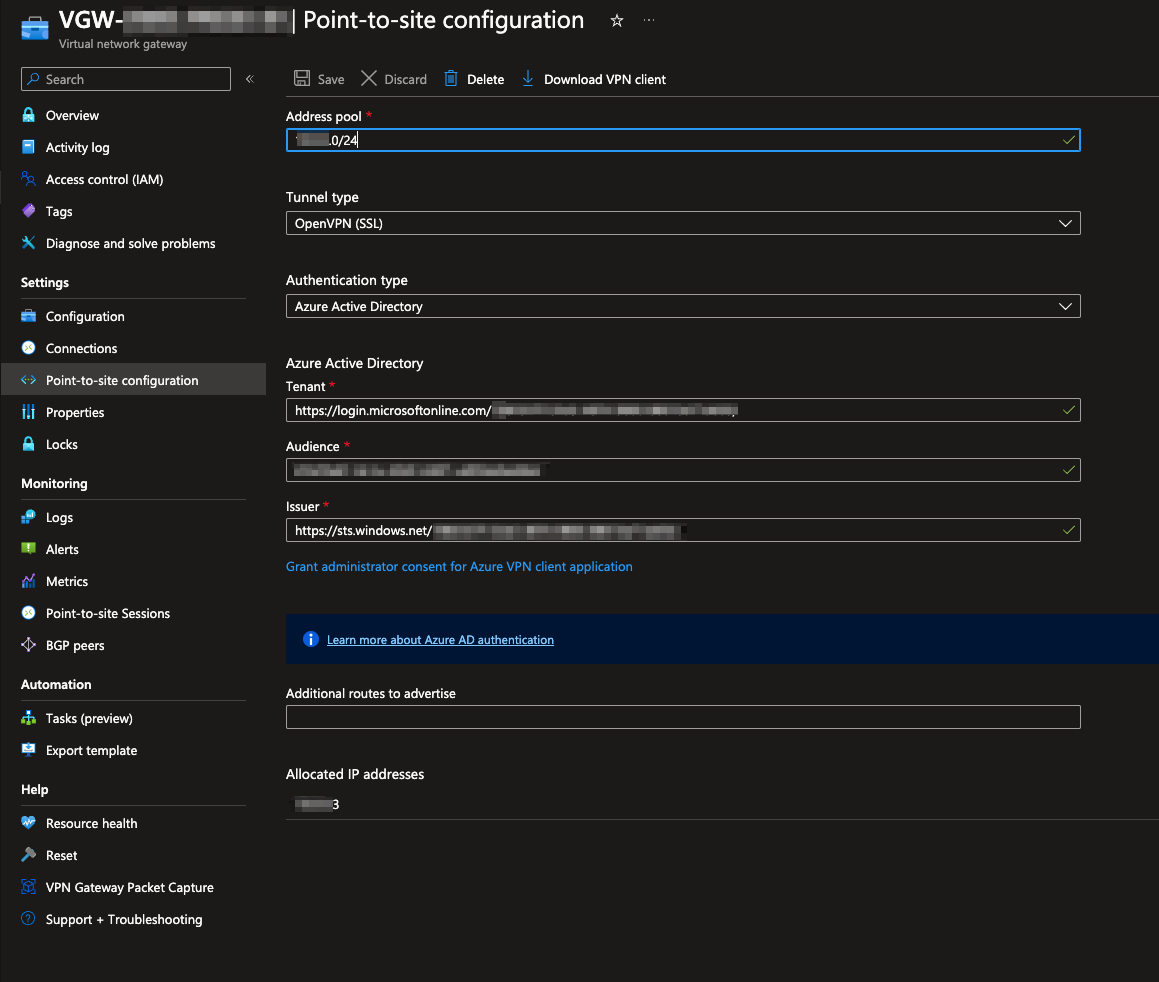
Task: Click the Locks padlock icon
Action: pyautogui.click(x=28, y=443)
